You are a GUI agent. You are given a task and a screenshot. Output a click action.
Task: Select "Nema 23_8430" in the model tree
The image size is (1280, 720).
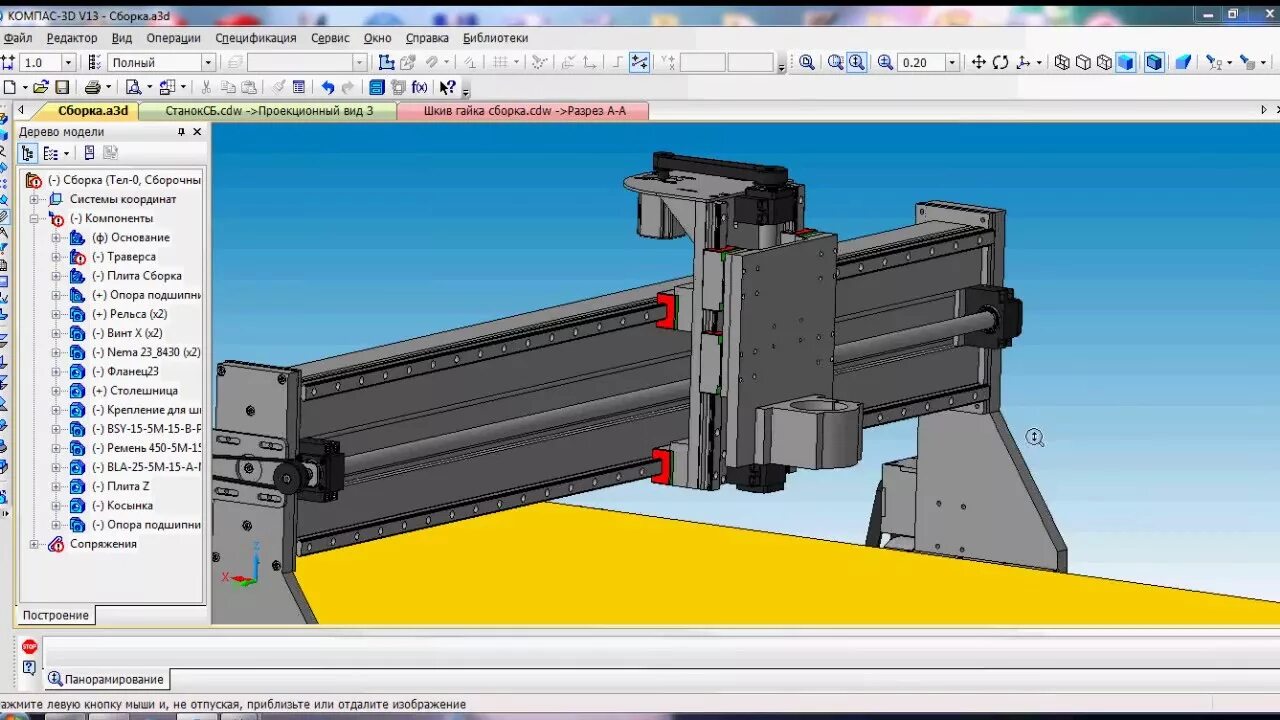pos(146,352)
